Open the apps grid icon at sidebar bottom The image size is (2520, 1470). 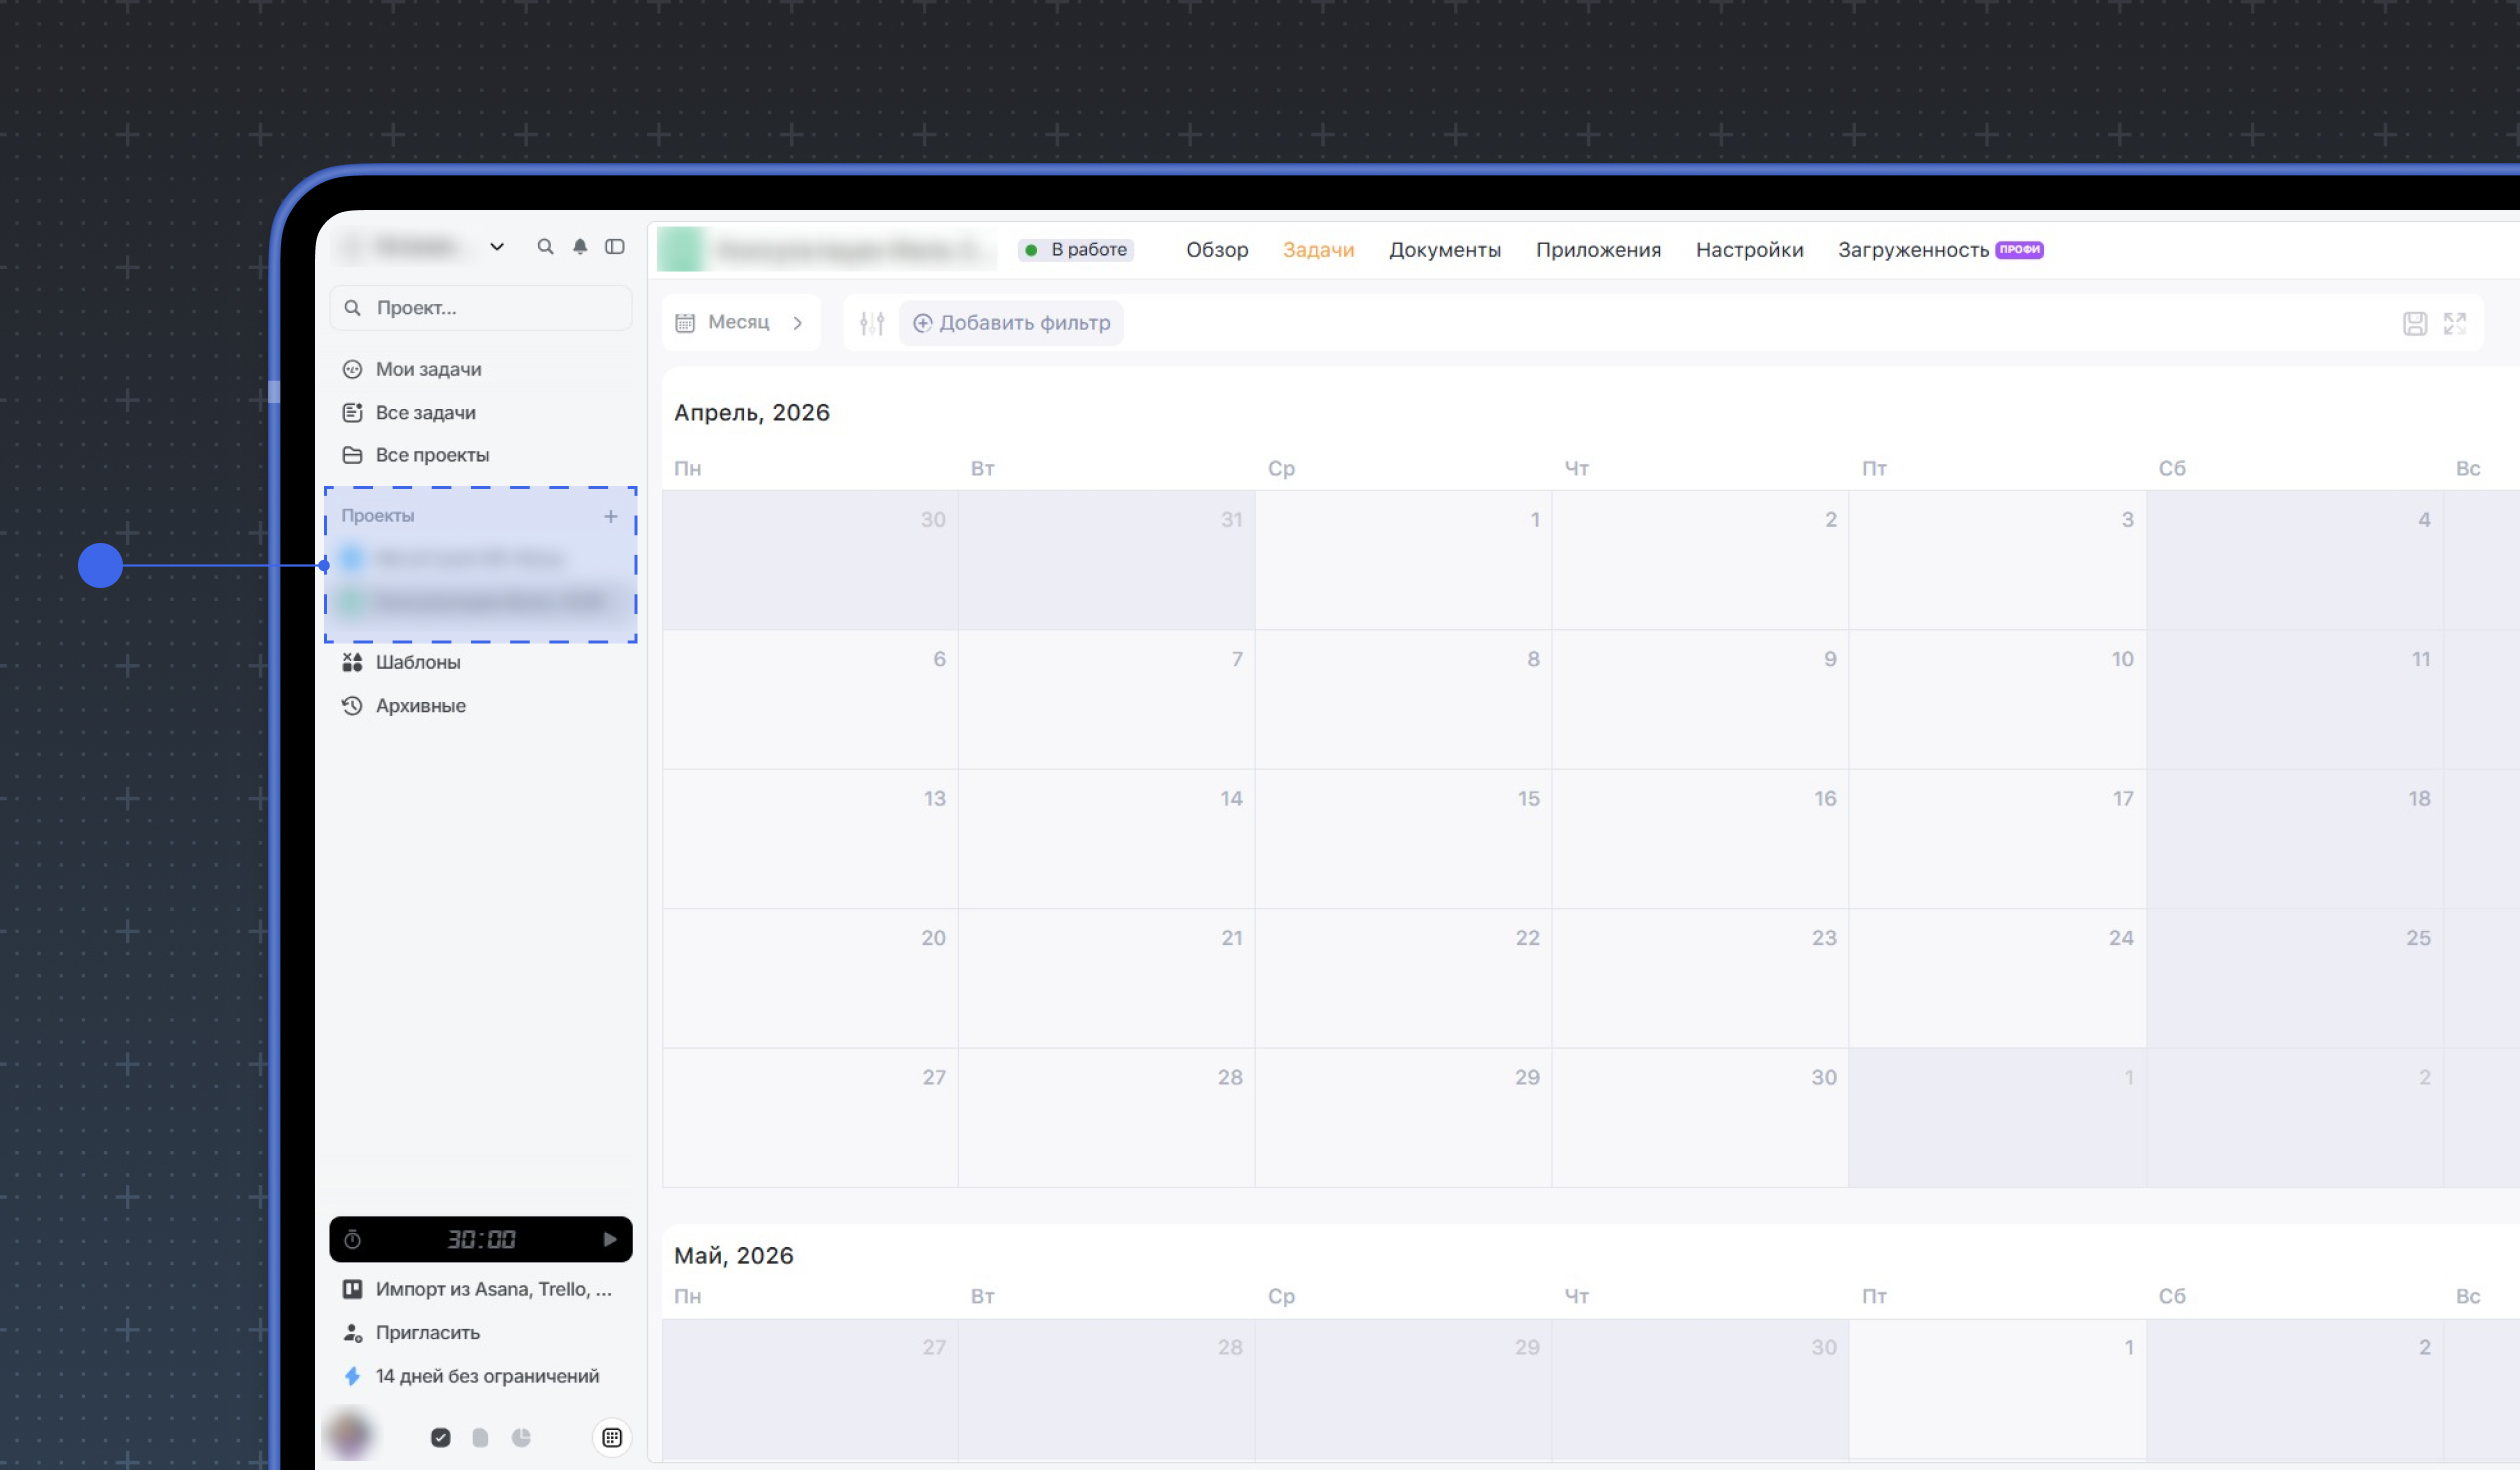pyautogui.click(x=612, y=1438)
